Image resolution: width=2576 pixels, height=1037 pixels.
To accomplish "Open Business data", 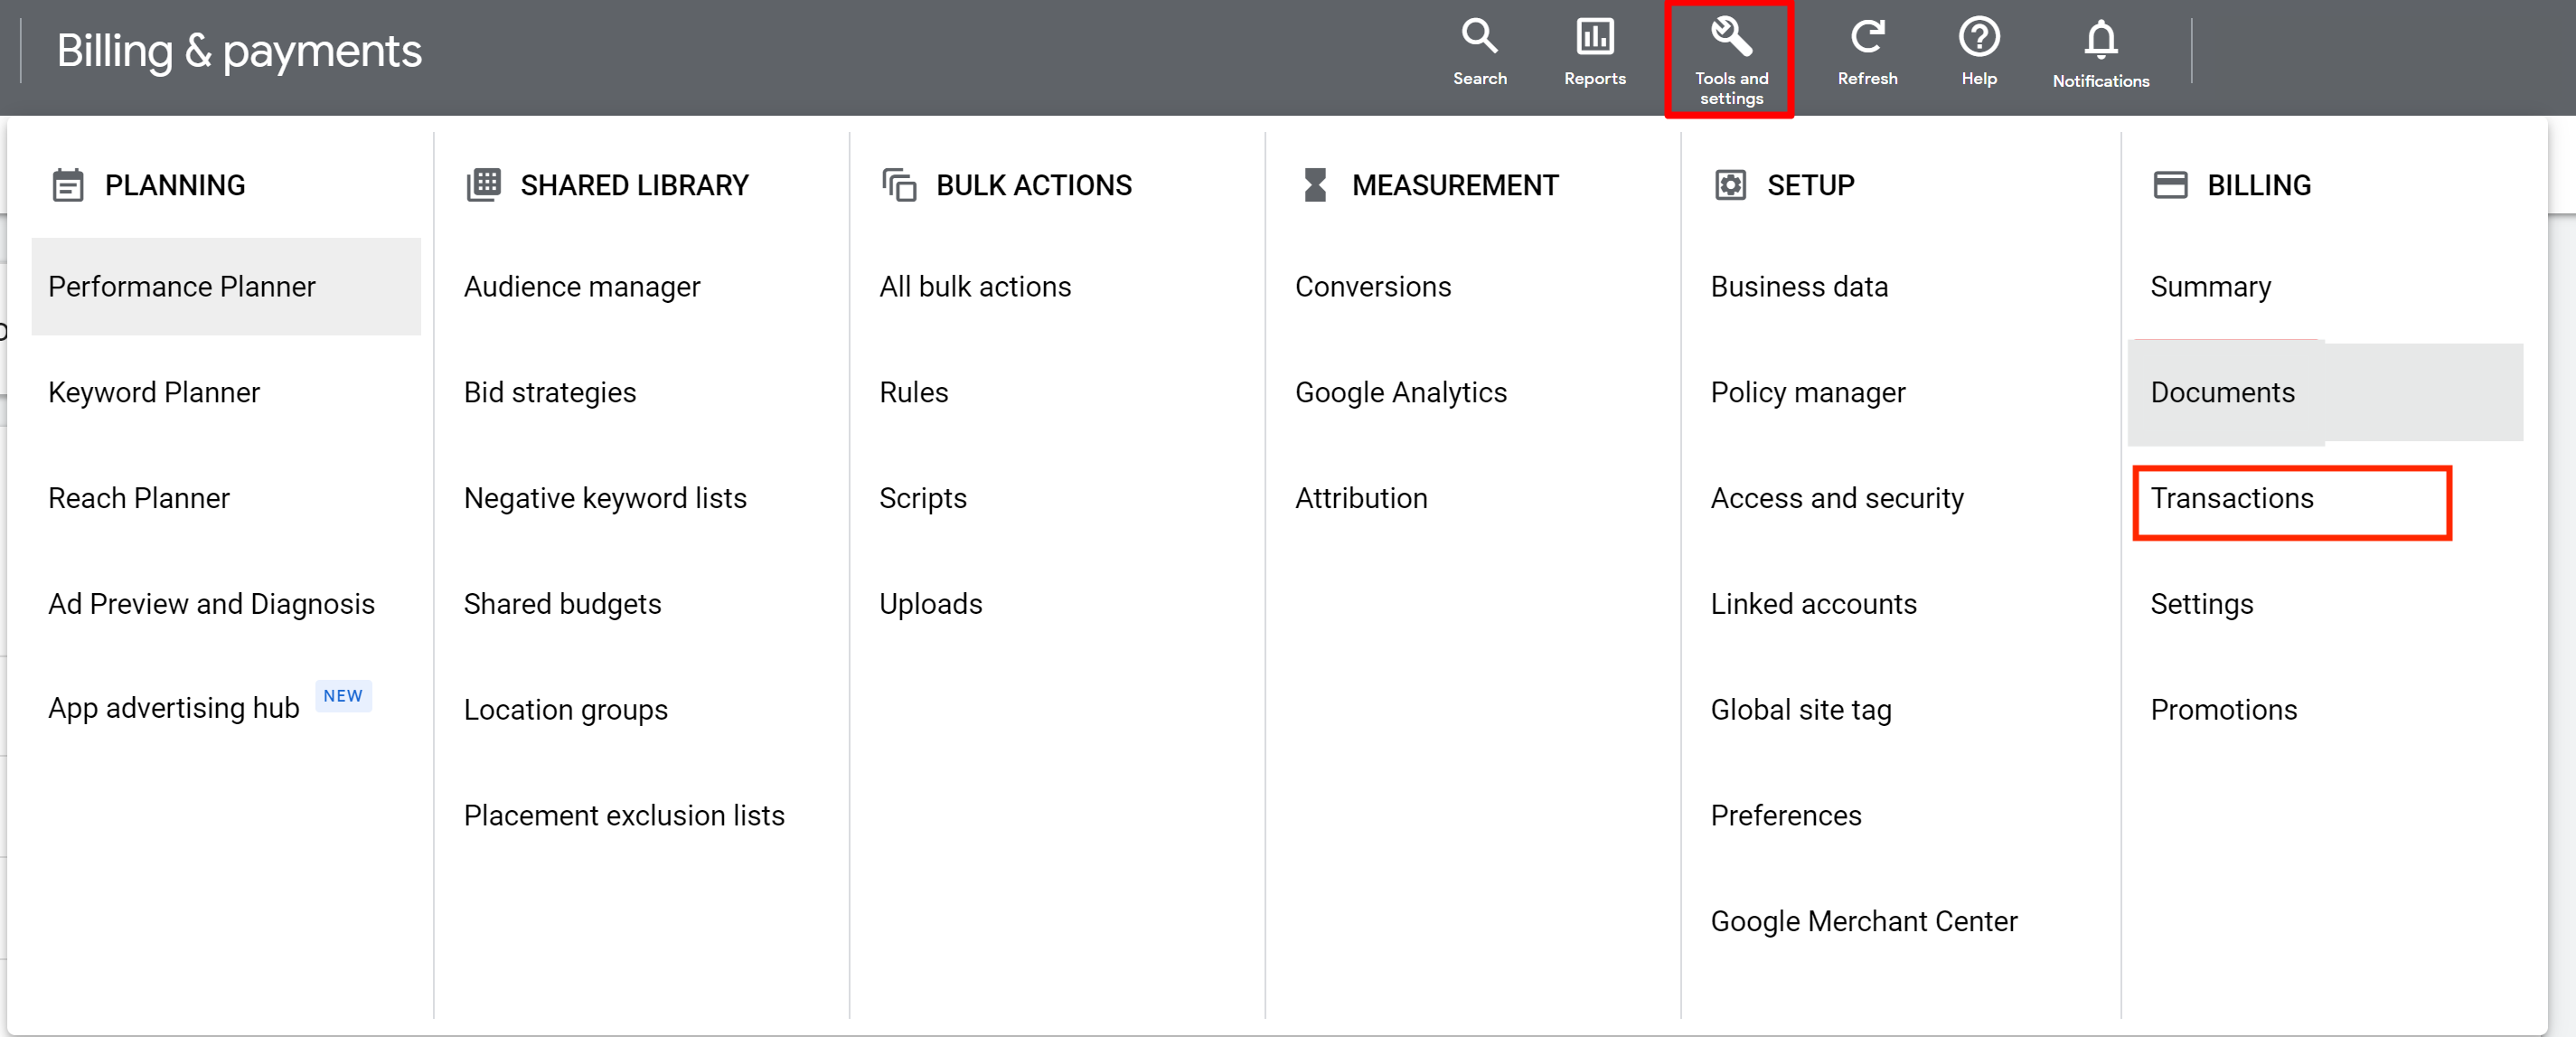I will tap(1799, 287).
